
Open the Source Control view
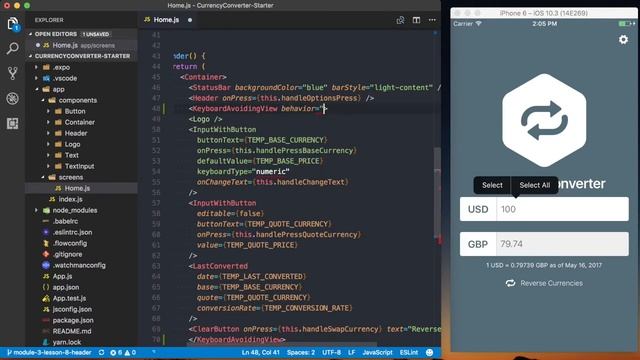coord(13,73)
